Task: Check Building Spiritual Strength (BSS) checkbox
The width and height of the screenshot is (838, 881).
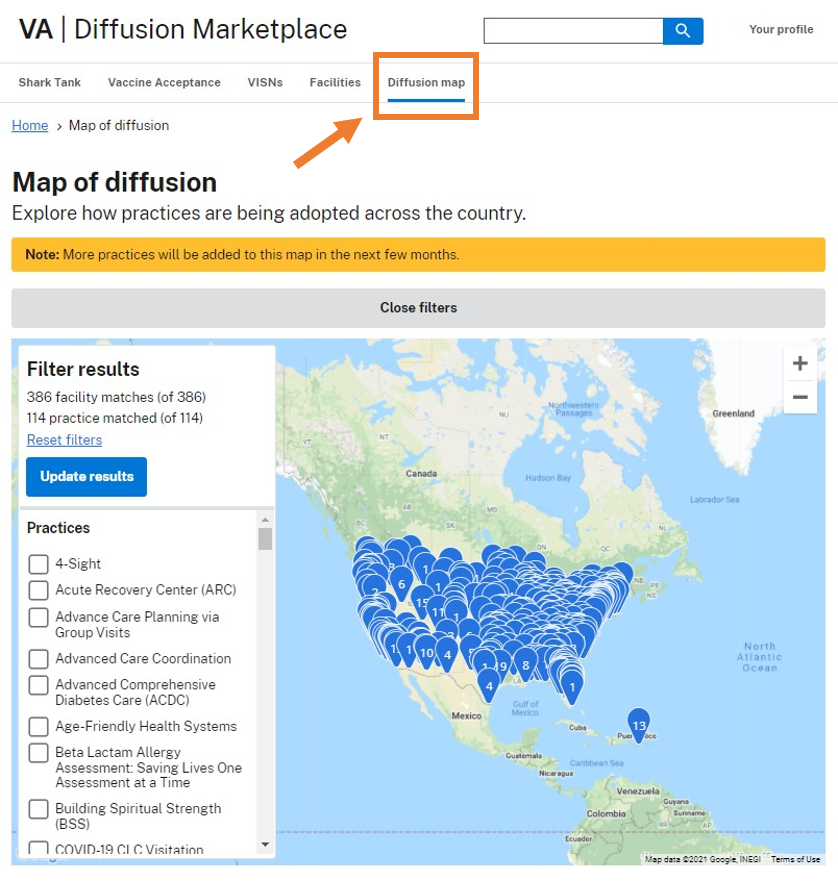Action: (x=38, y=809)
